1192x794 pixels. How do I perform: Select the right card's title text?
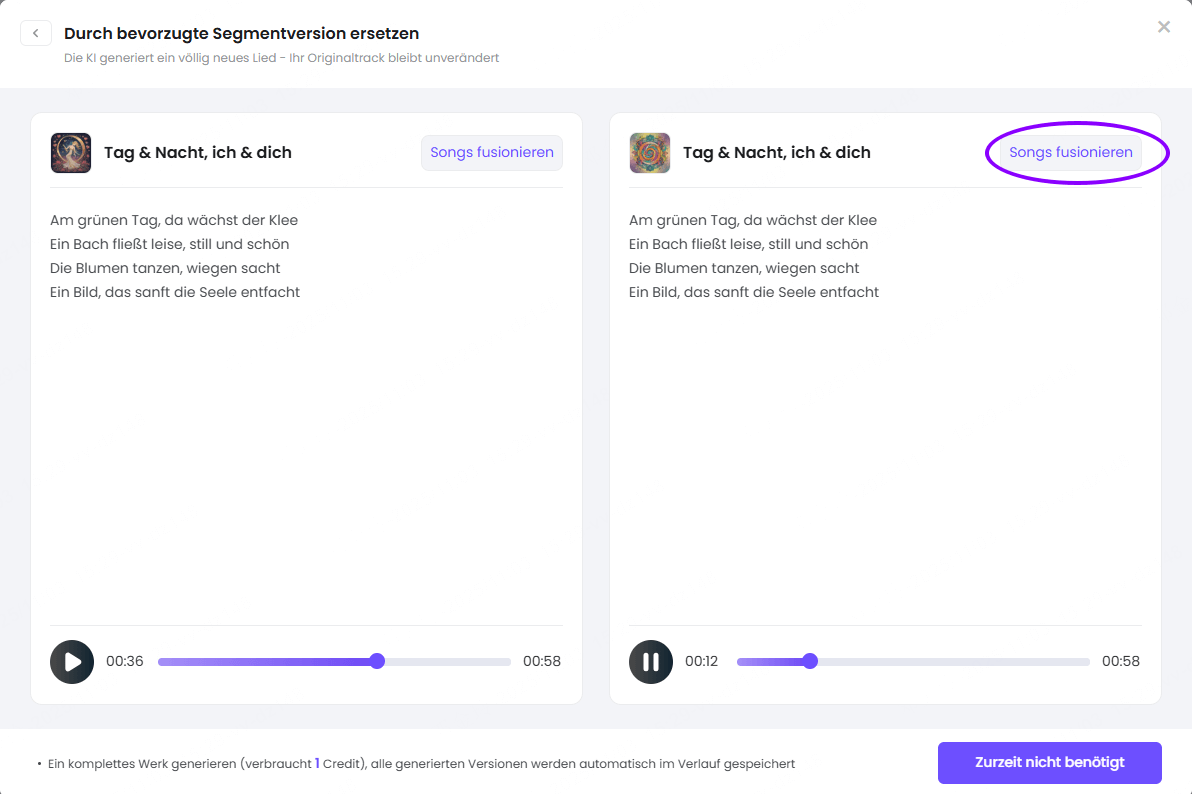point(777,153)
